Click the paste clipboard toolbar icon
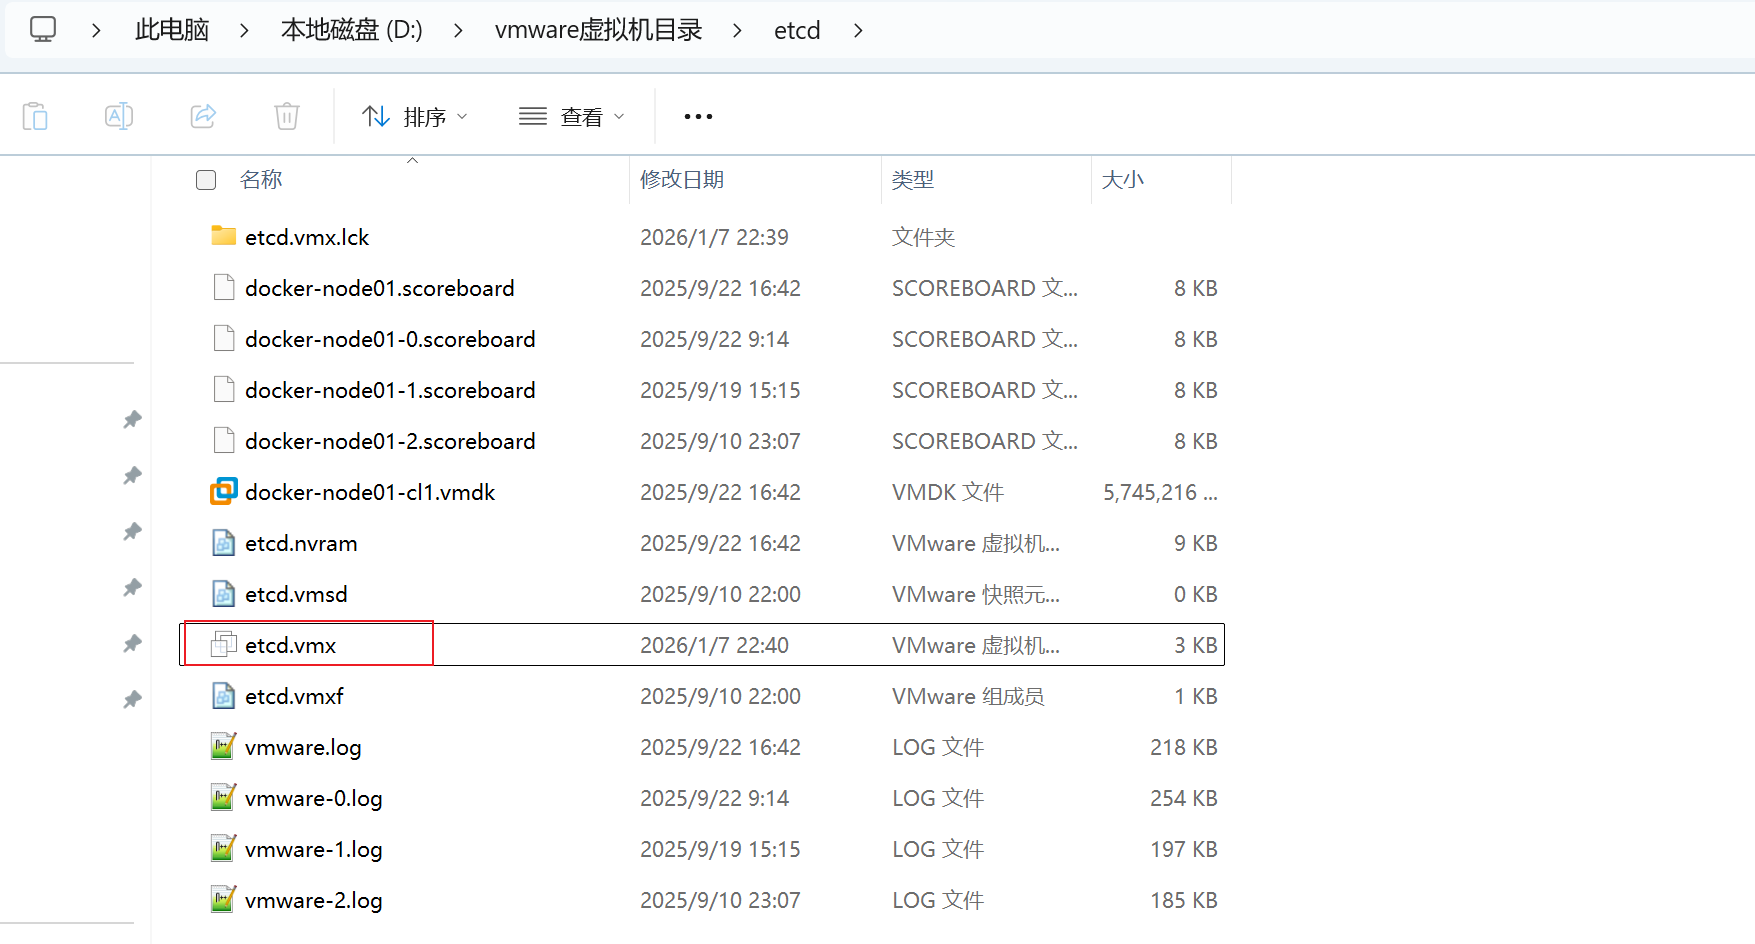The image size is (1755, 944). [x=35, y=116]
